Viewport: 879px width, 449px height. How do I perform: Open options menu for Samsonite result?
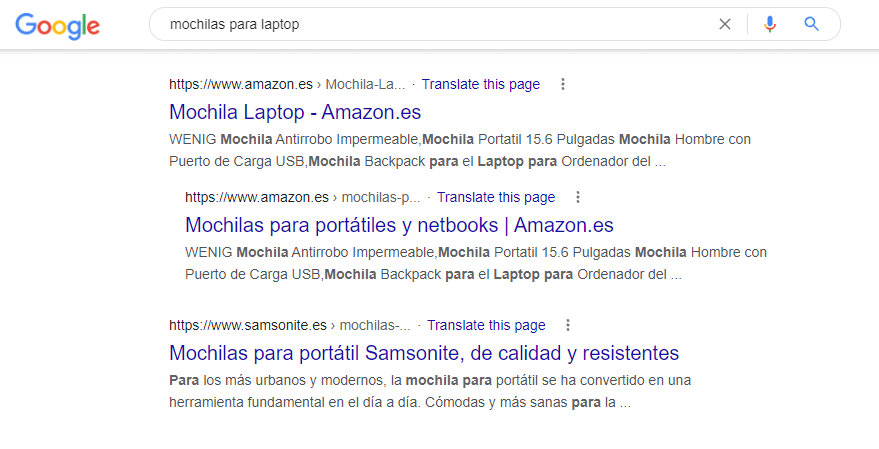[x=568, y=325]
